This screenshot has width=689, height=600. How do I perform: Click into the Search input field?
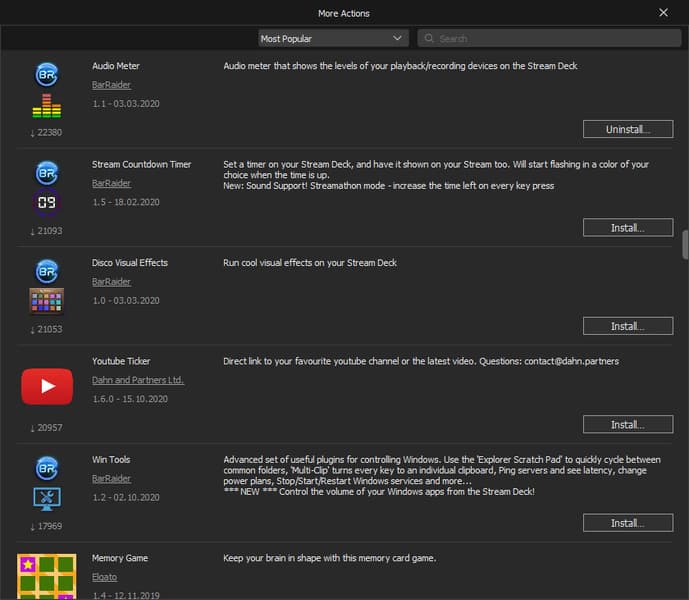point(549,38)
